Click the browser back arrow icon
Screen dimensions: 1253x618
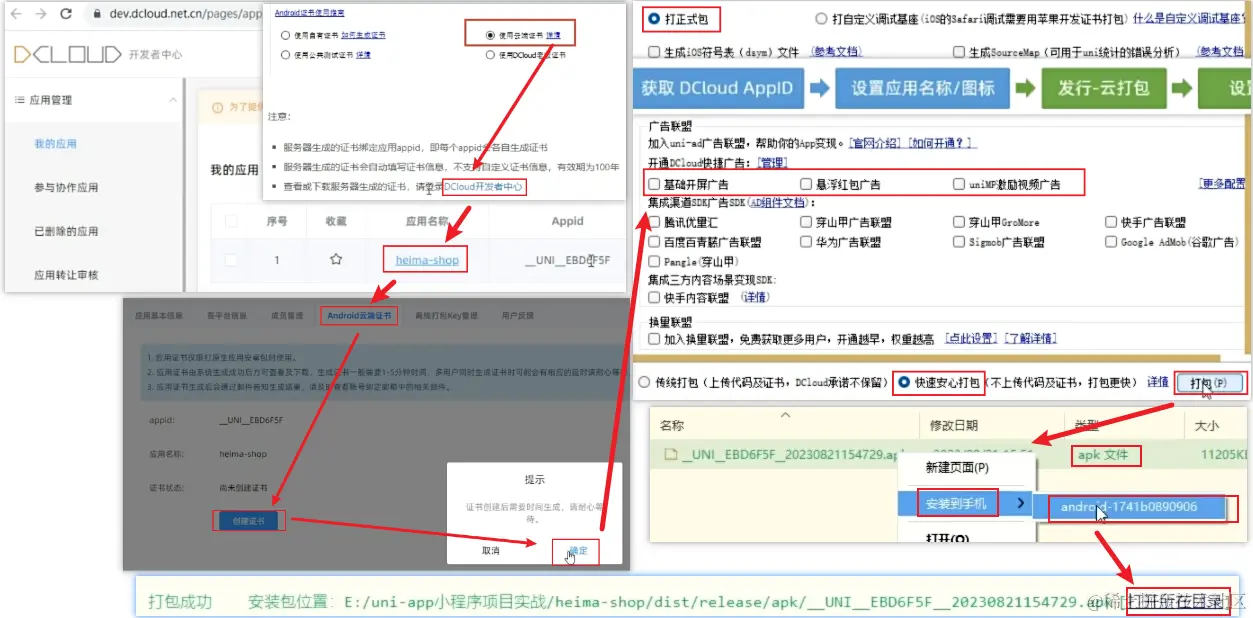tap(15, 14)
